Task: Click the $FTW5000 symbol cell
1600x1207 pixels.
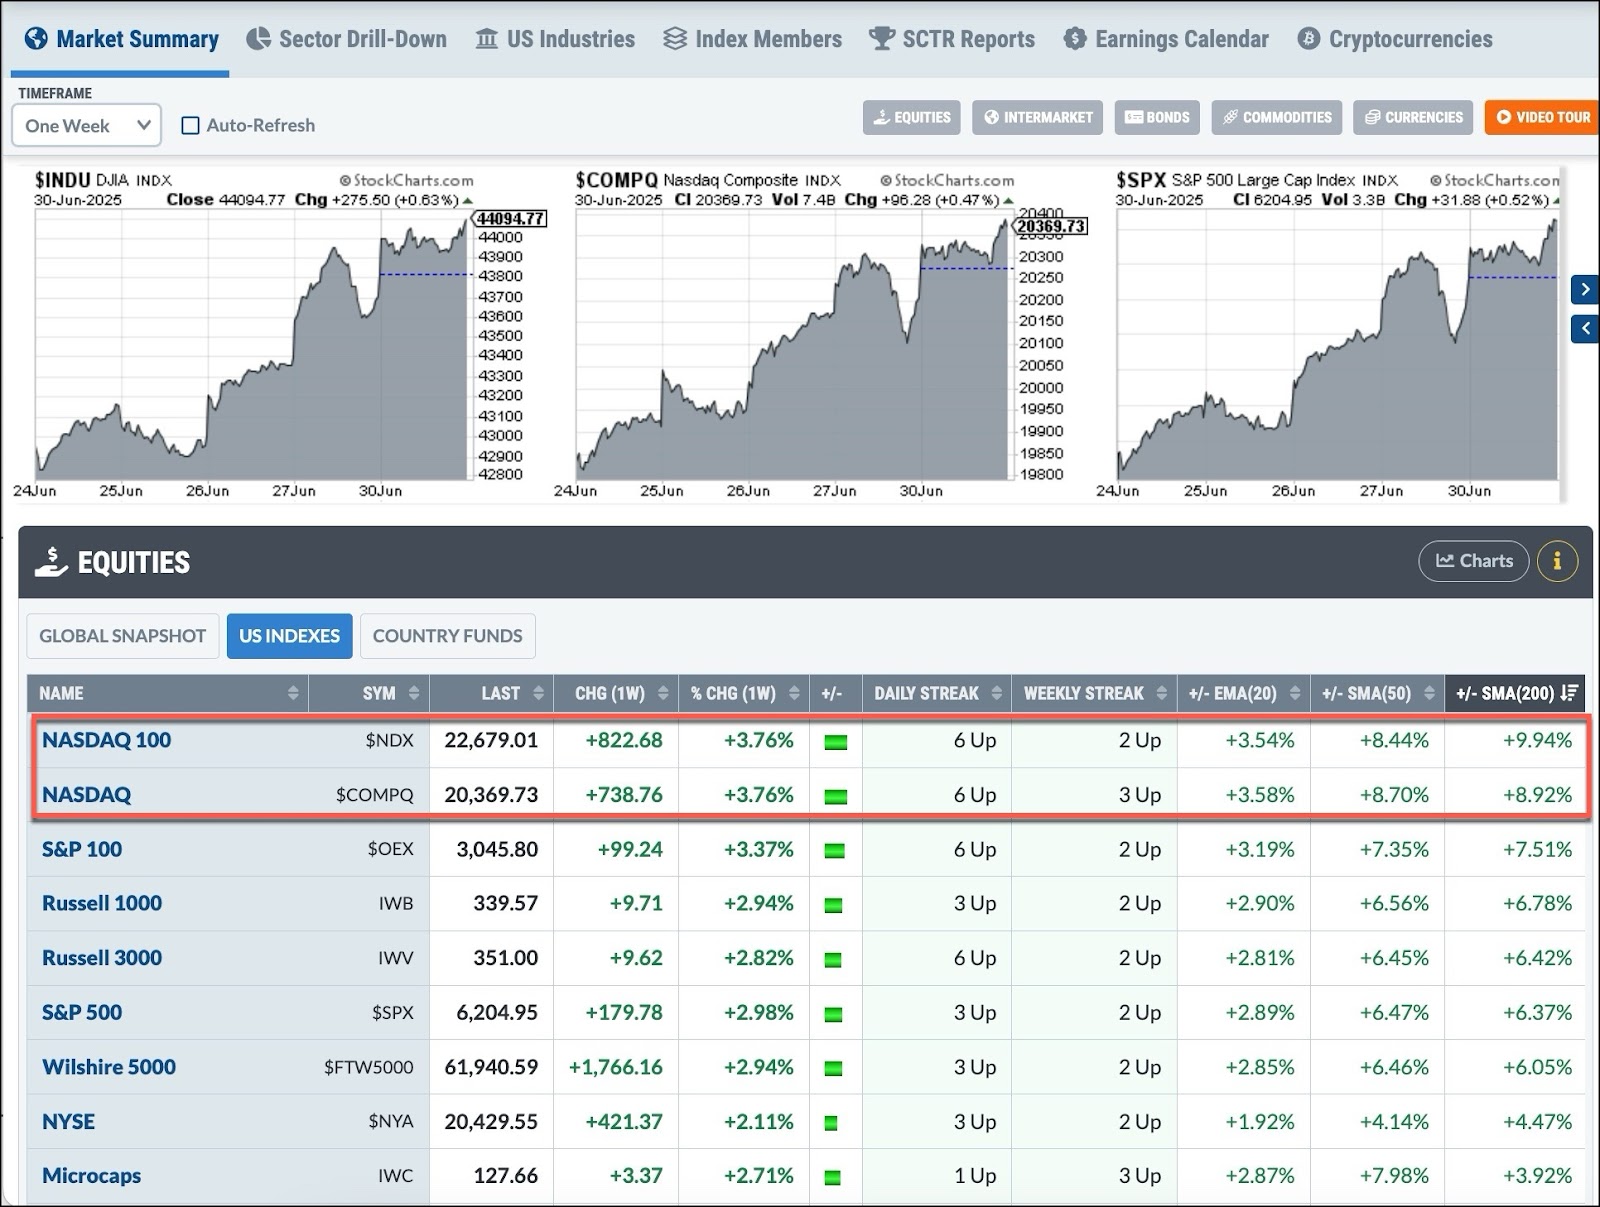Action: point(368,1067)
